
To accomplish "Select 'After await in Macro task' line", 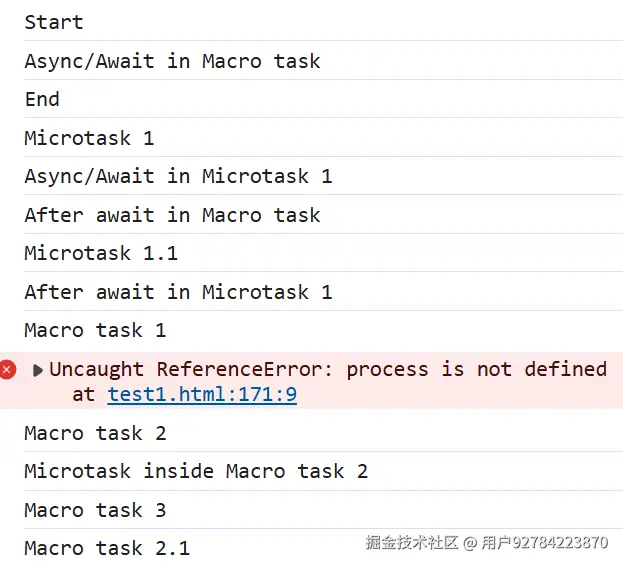I will point(172,215).
